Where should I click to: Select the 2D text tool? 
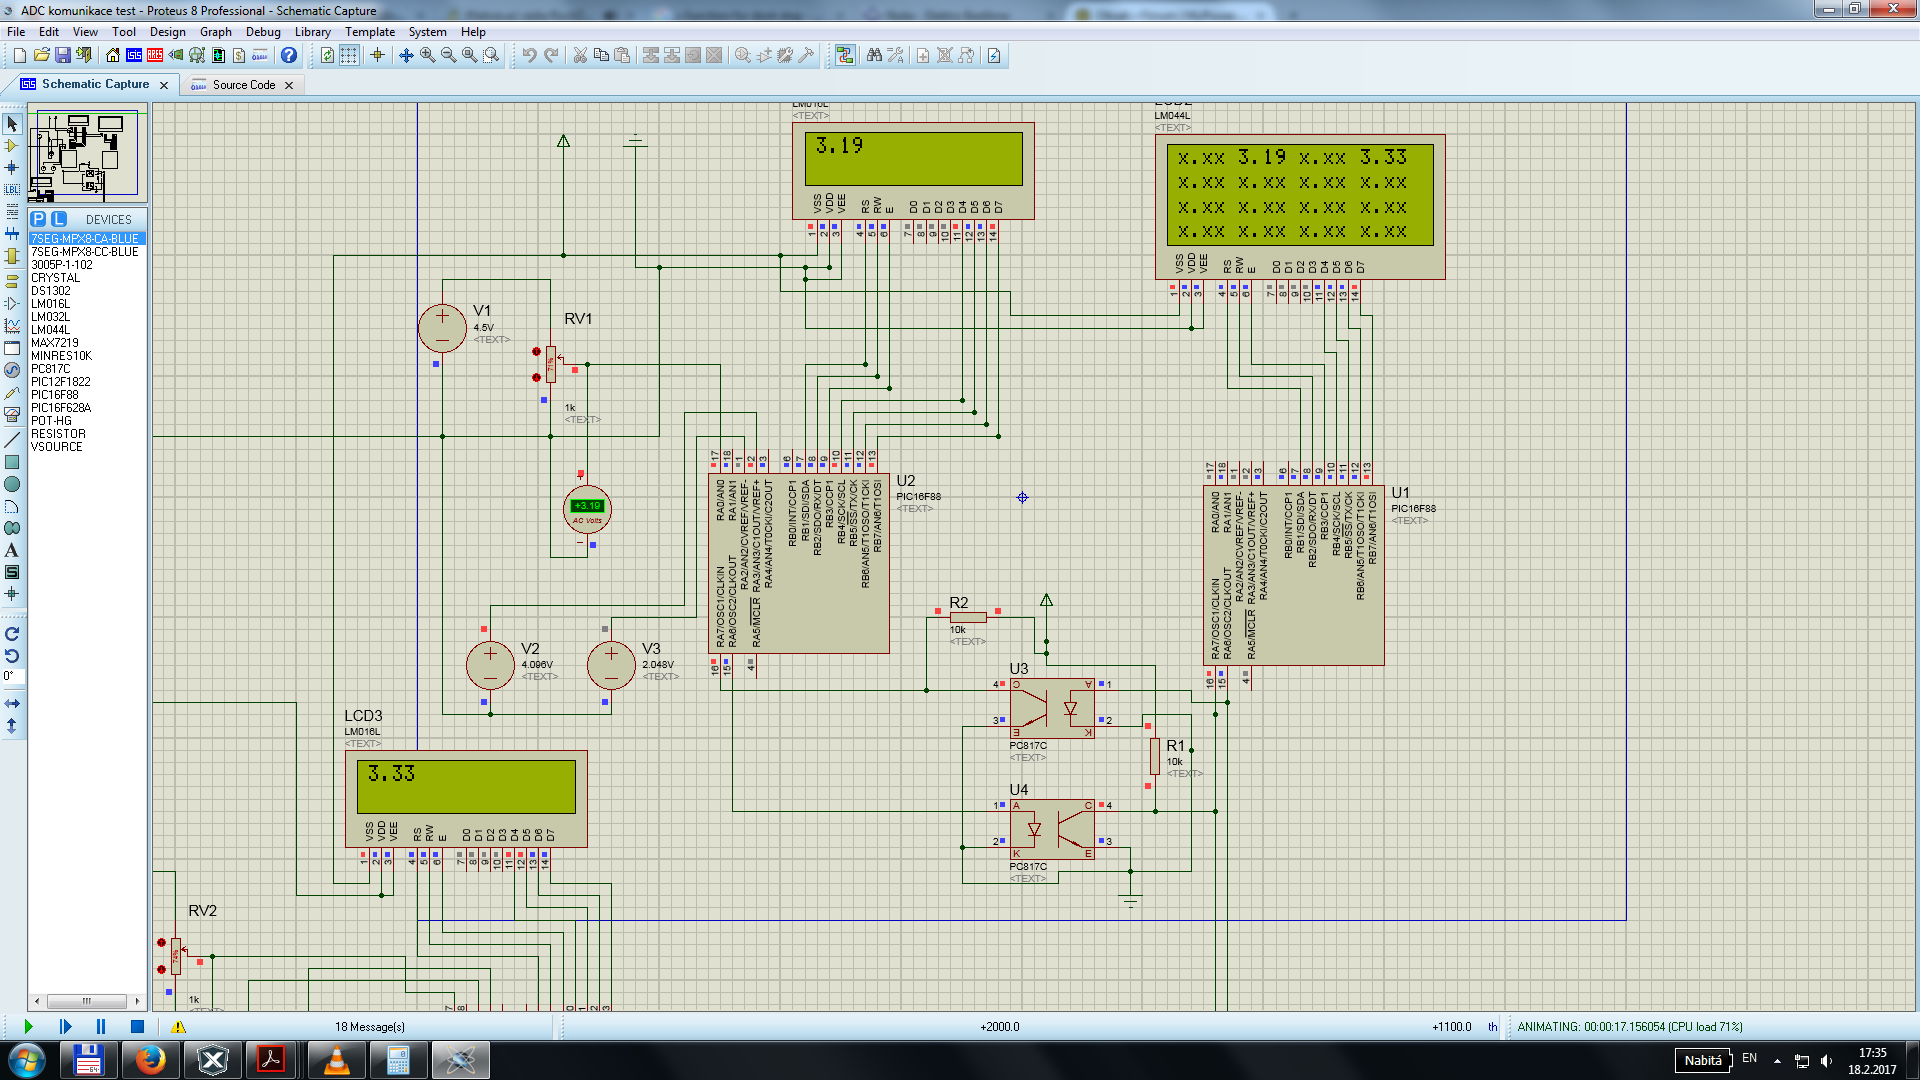click(12, 550)
